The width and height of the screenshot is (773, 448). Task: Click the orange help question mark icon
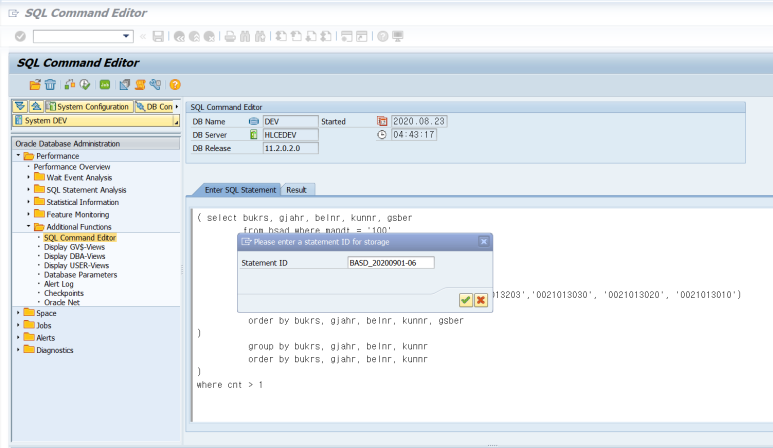click(x=175, y=85)
